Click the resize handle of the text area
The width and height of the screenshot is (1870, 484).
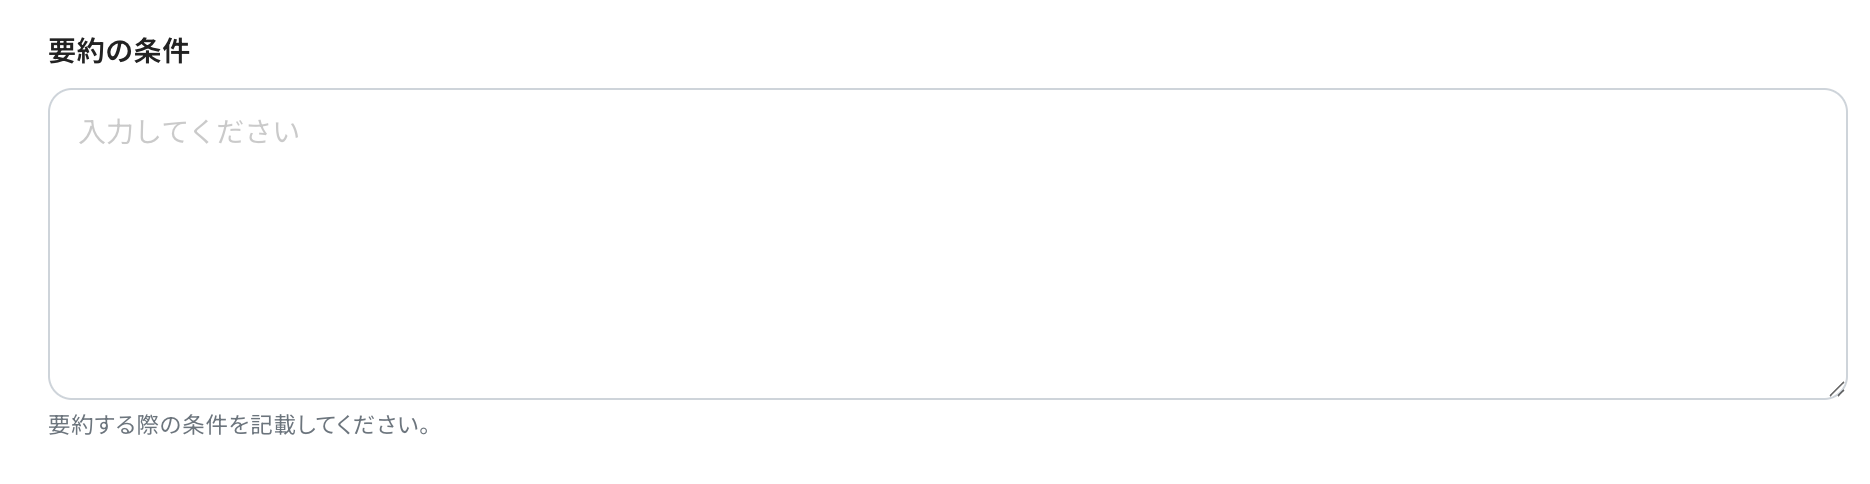point(1836,389)
